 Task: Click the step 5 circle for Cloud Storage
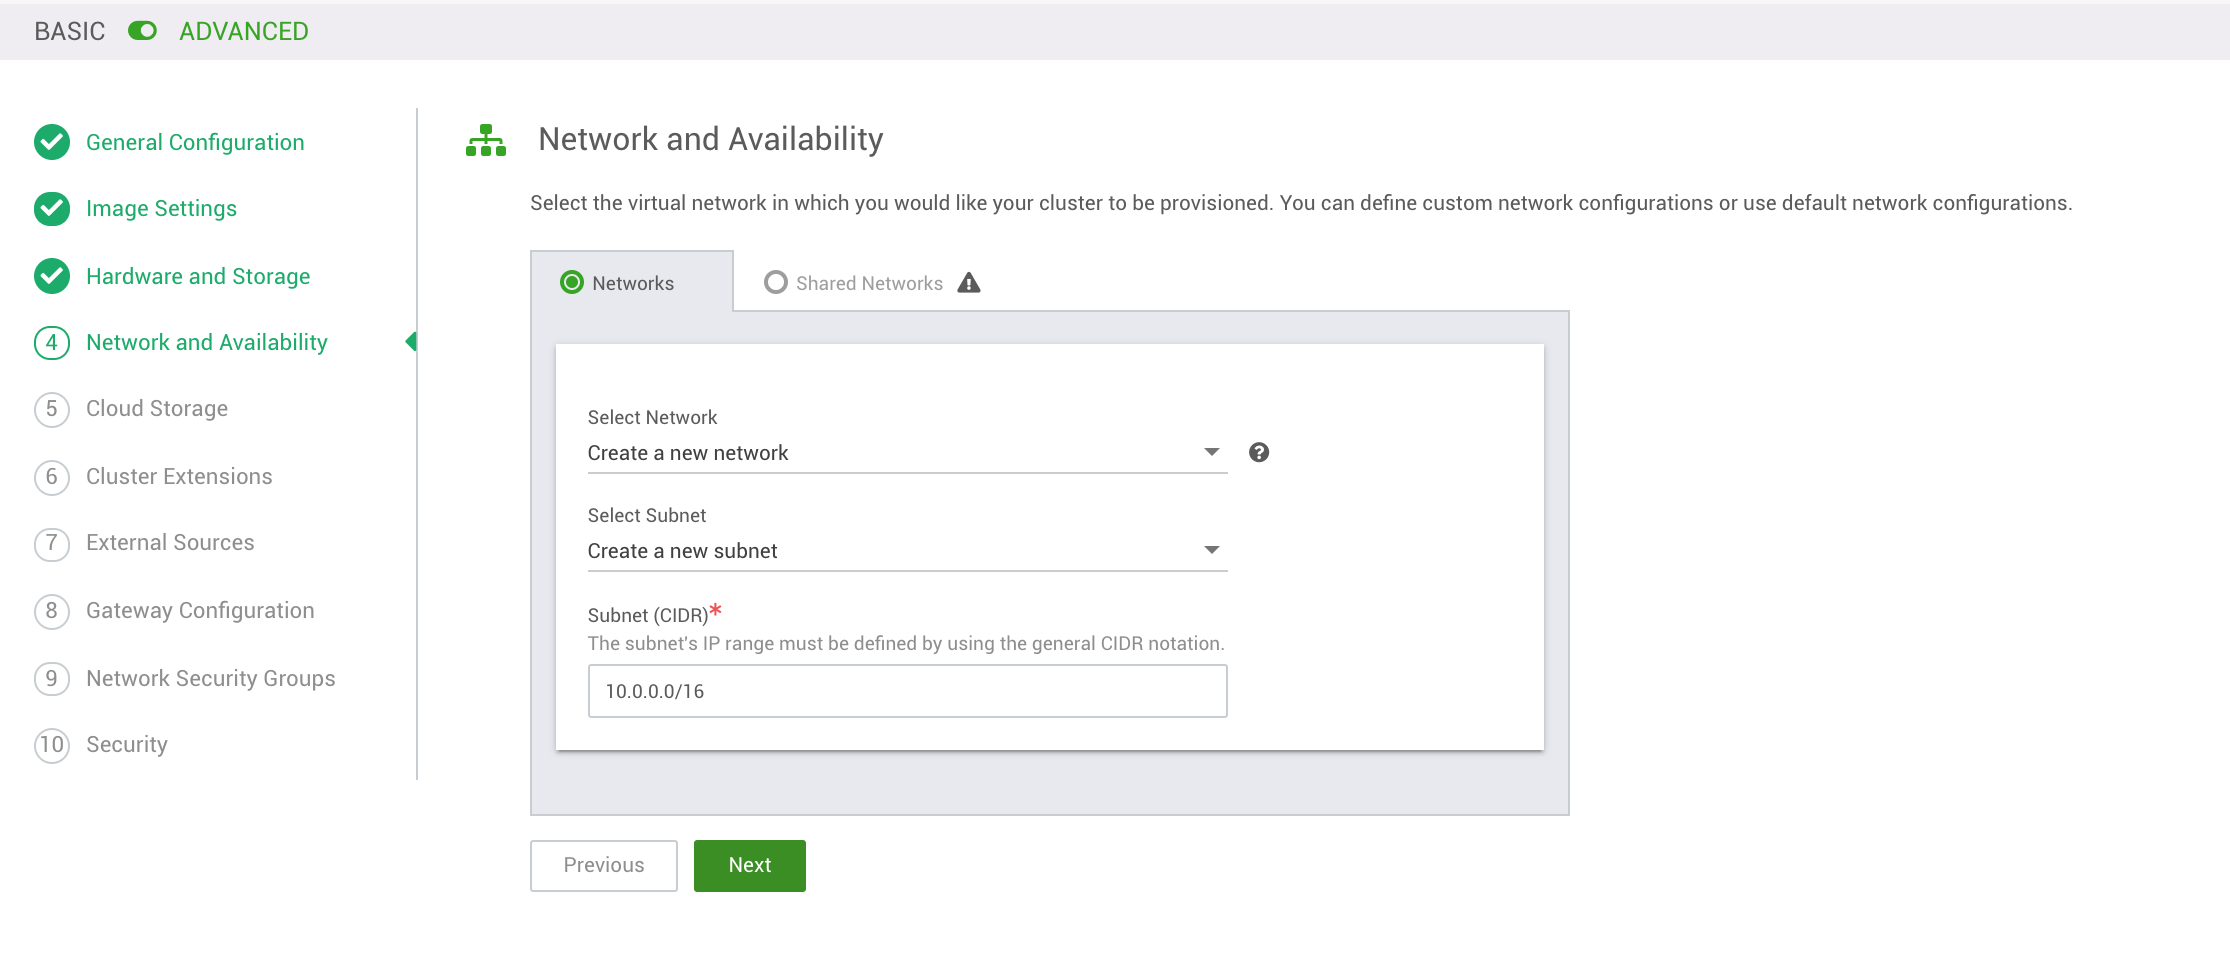pos(51,409)
